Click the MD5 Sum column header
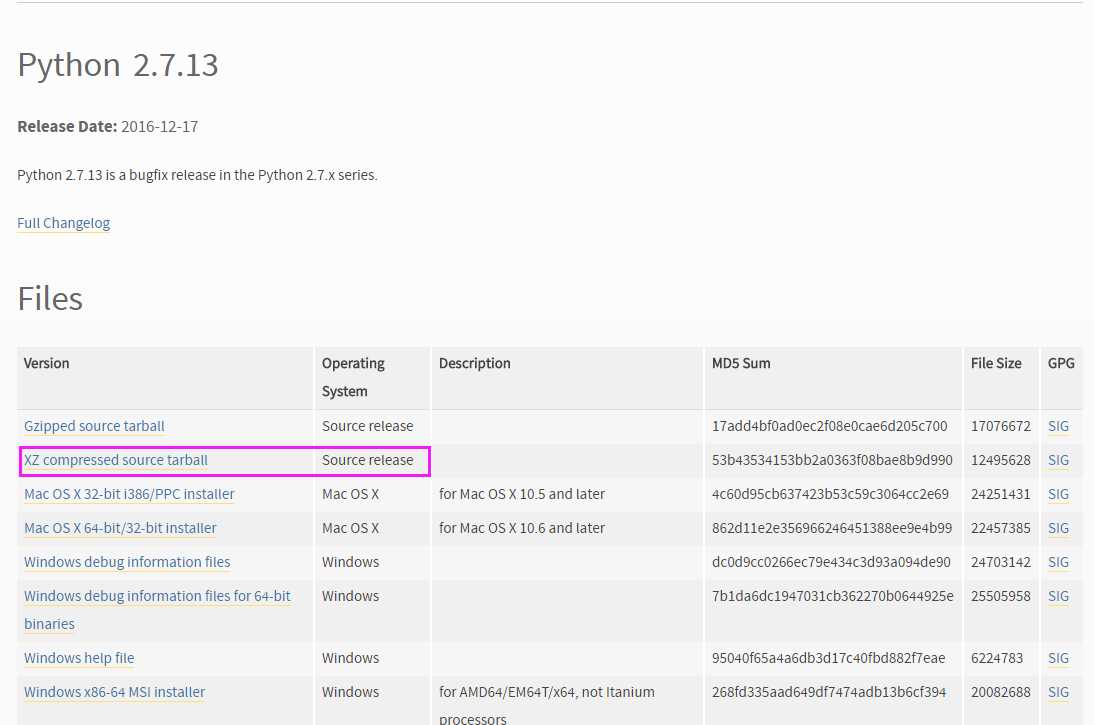The height and width of the screenshot is (725, 1094). point(741,364)
